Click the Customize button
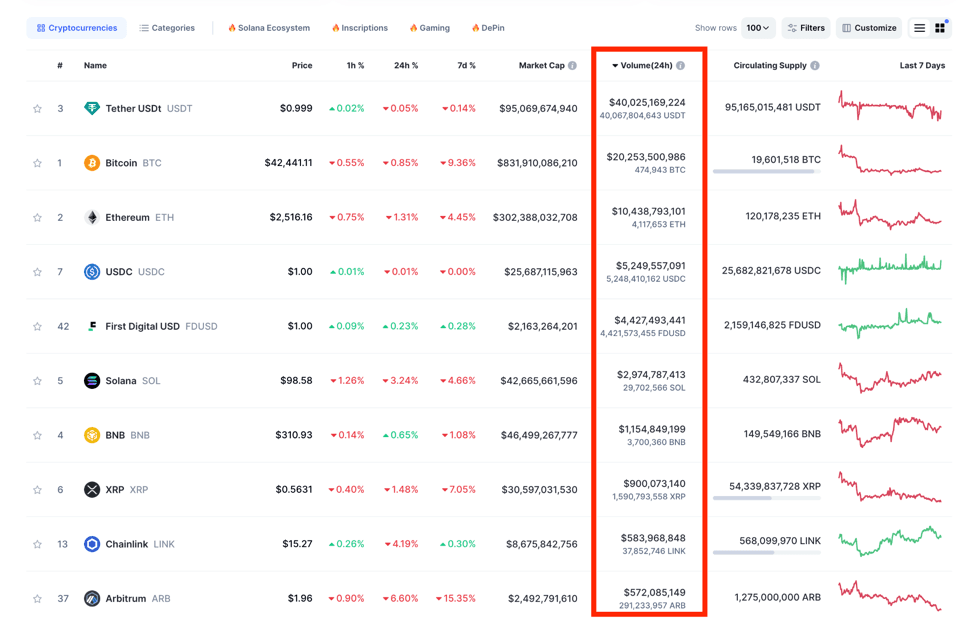This screenshot has height=622, width=974. coord(869,28)
